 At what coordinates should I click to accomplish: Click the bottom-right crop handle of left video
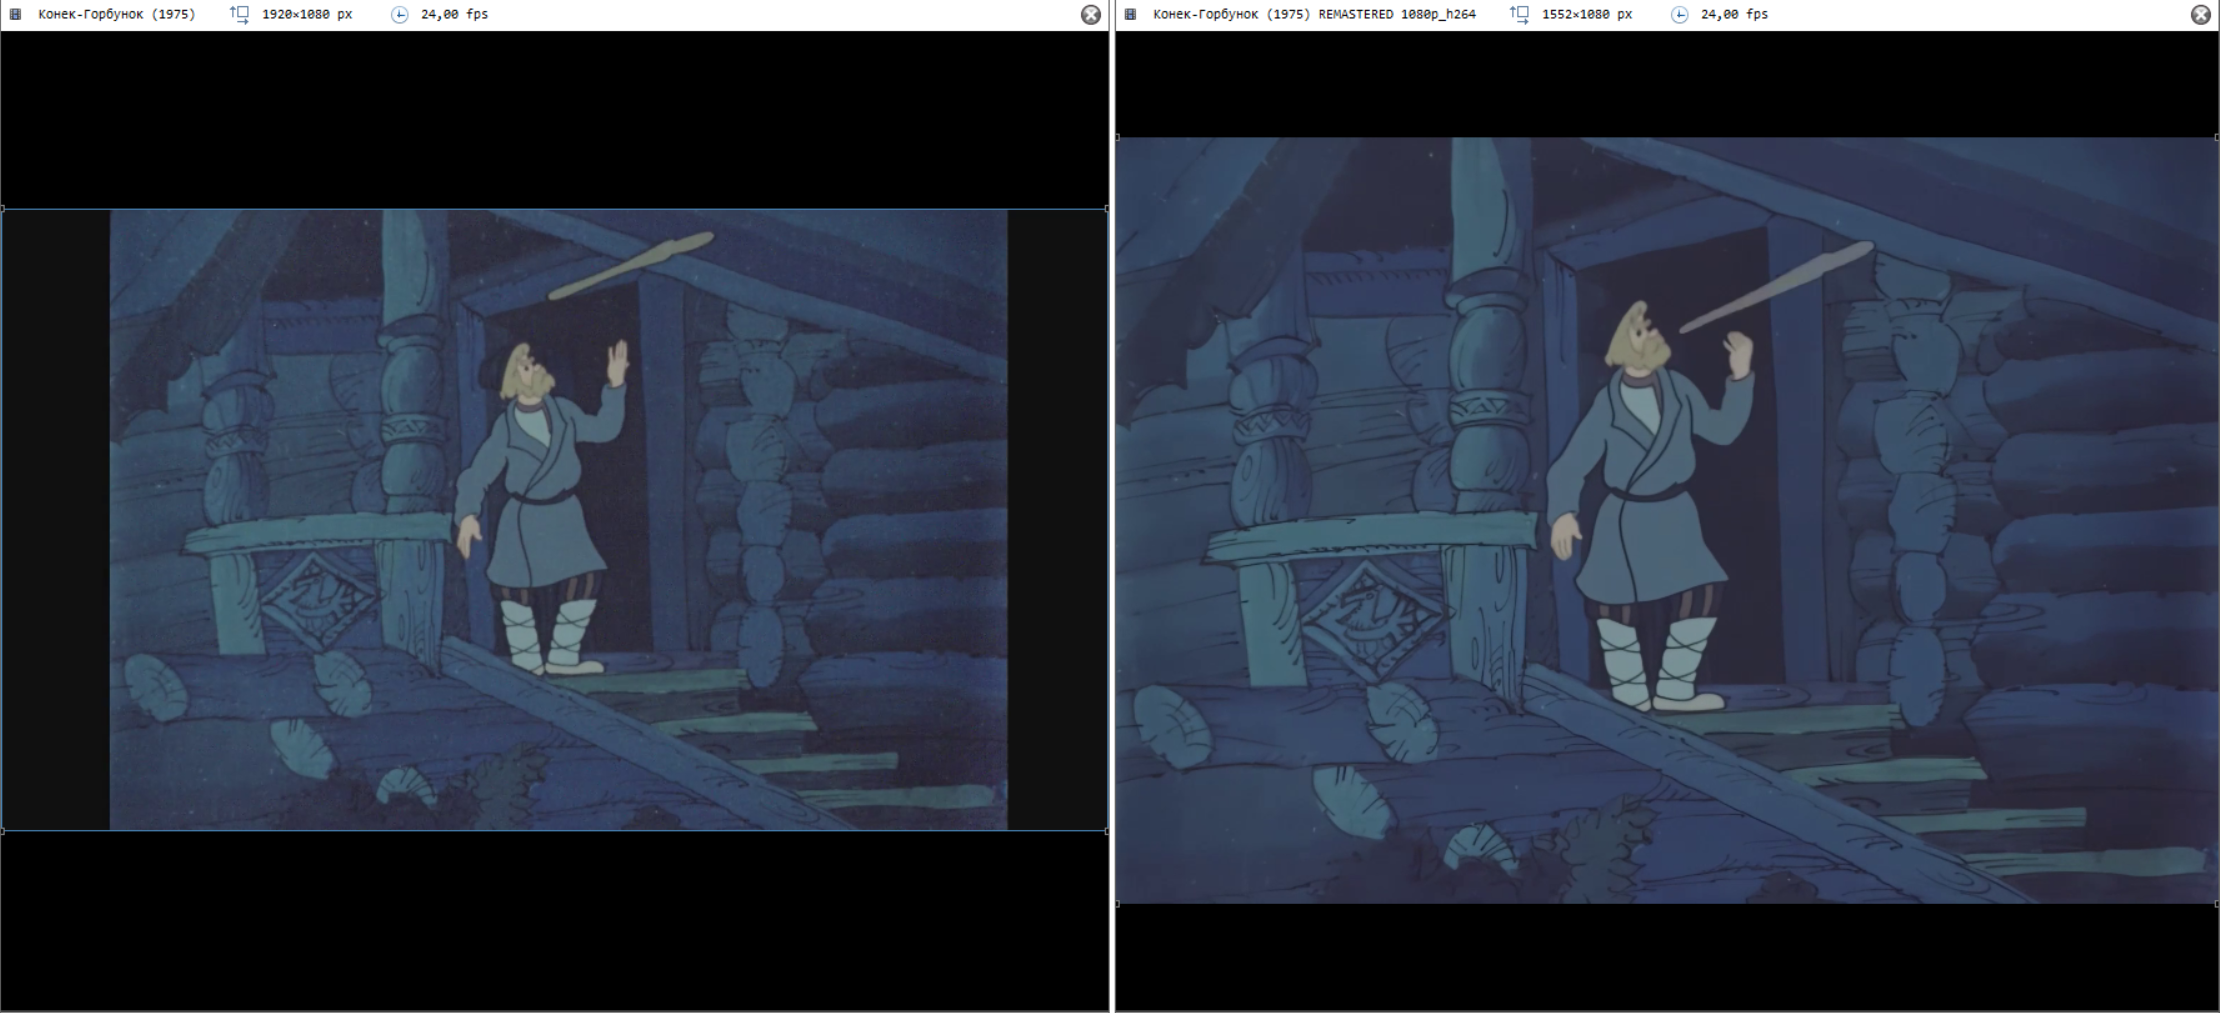(1106, 830)
